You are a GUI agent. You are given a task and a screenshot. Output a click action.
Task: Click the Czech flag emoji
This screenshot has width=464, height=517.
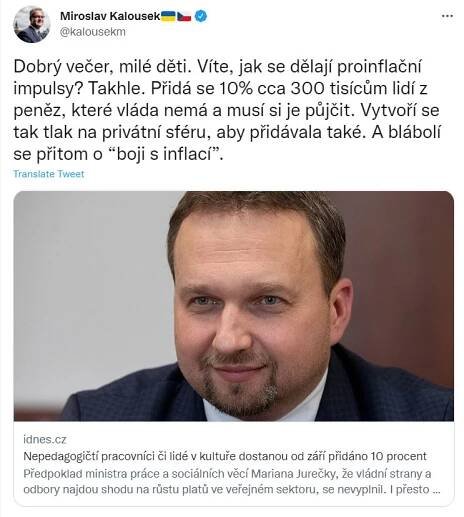pos(184,16)
